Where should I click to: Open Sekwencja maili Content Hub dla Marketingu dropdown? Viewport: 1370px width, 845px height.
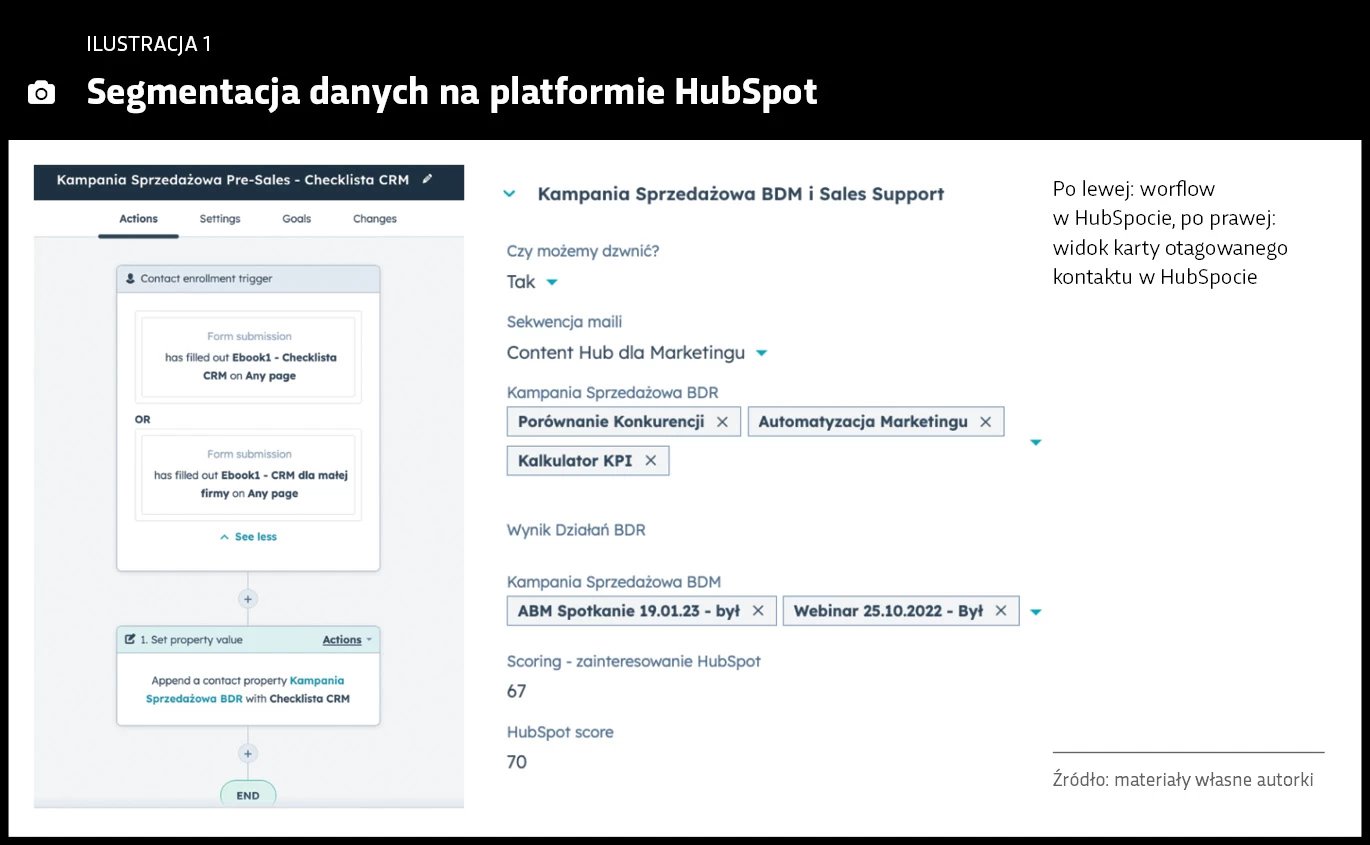[637, 353]
